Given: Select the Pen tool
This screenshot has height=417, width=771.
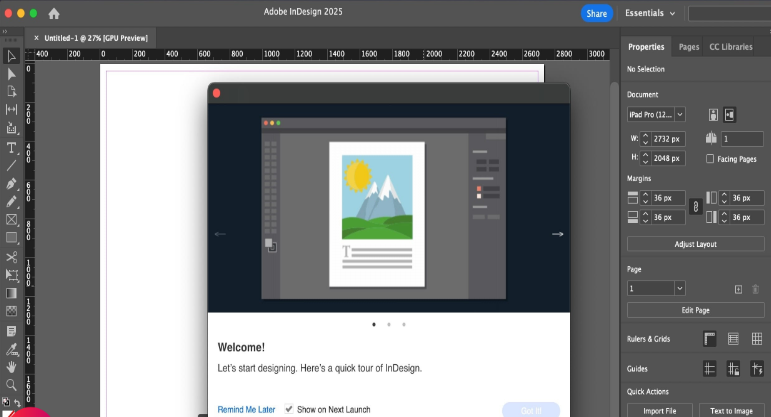Looking at the screenshot, I should click(12, 184).
